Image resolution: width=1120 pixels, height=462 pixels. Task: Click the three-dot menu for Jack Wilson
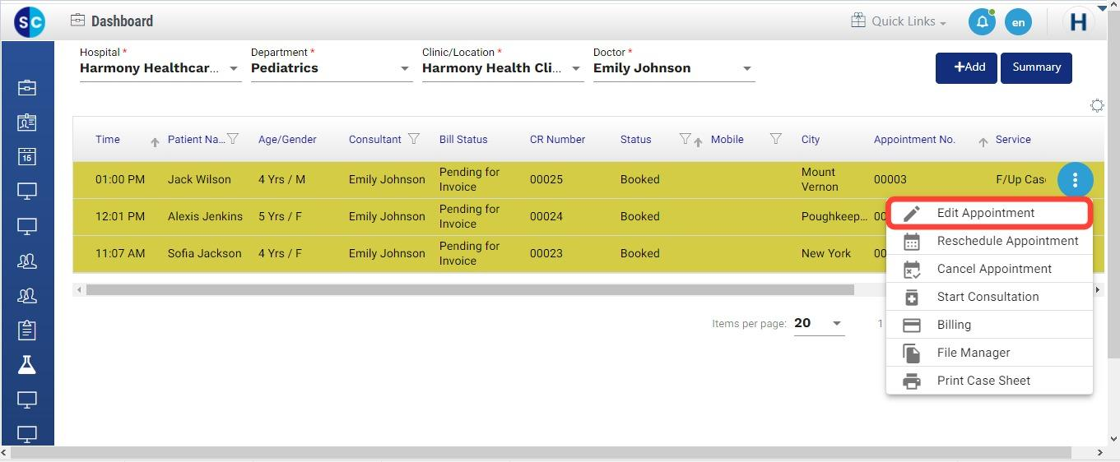point(1075,179)
